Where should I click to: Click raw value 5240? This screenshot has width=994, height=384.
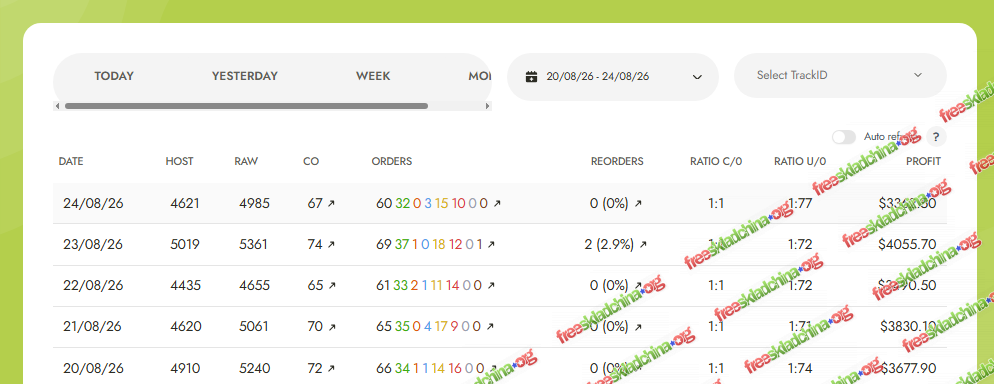[x=255, y=368]
